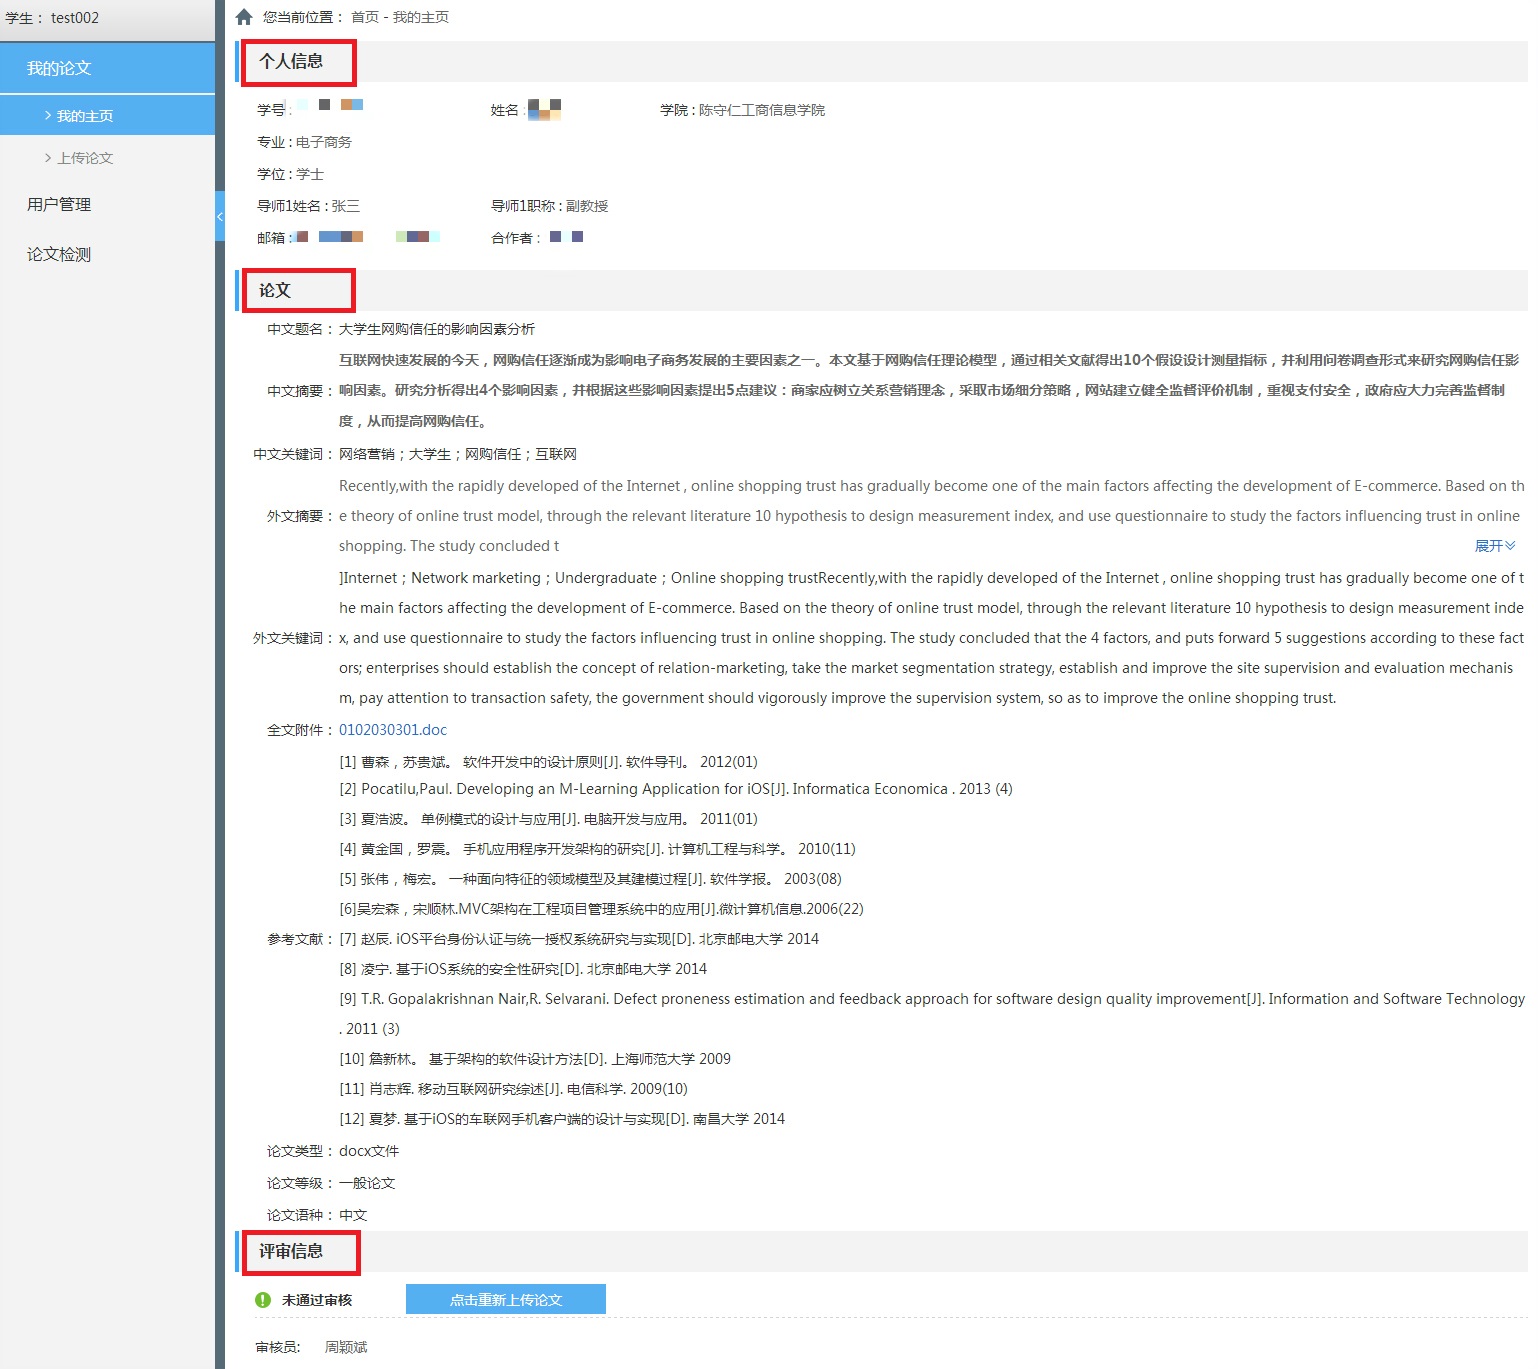
Task: Expand the foreign abstract with 展开
Action: (x=1494, y=546)
